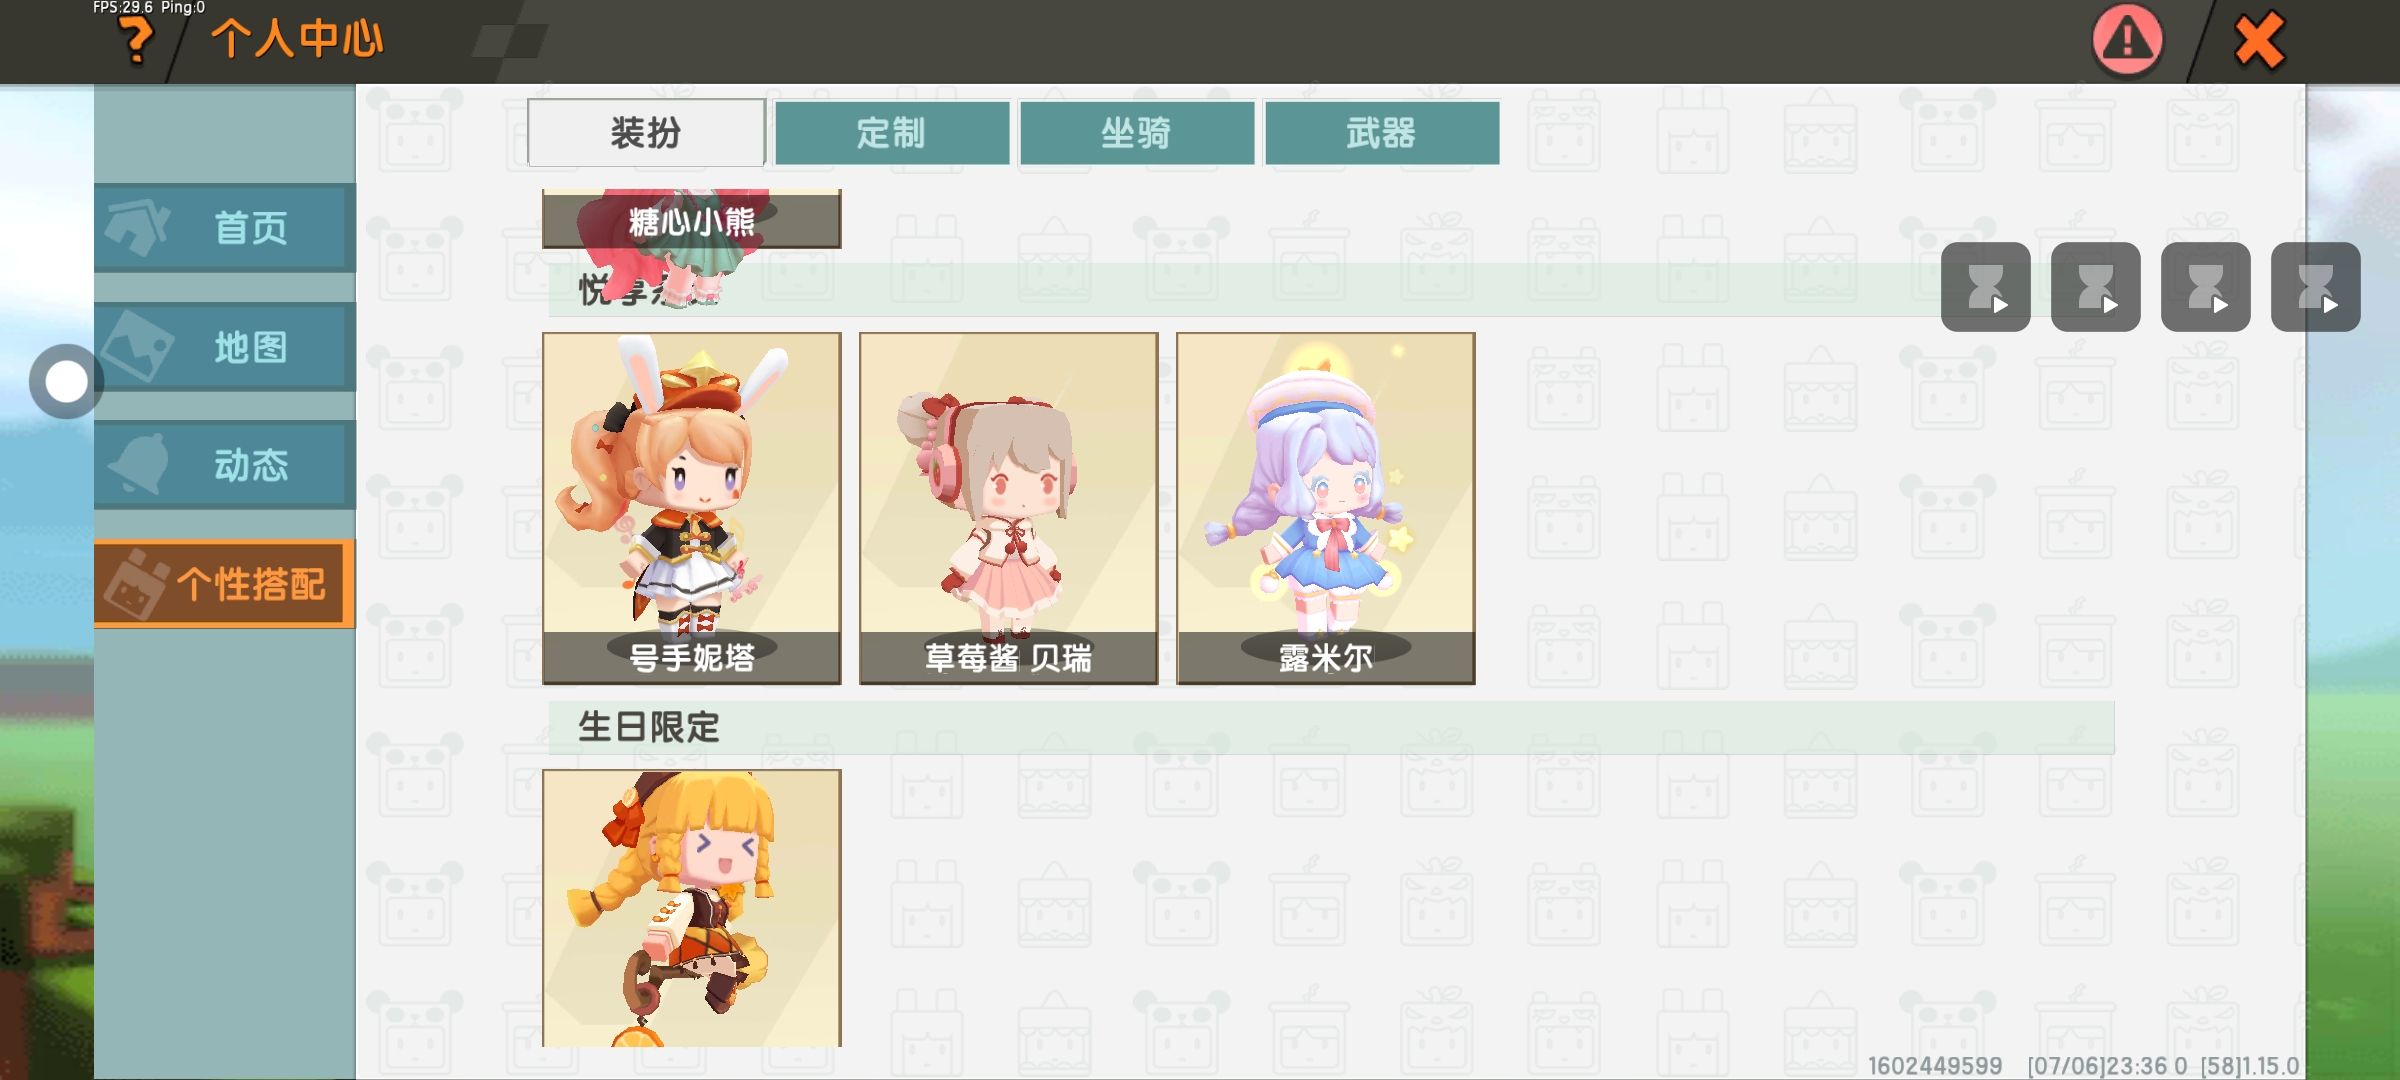Click the red warning alert icon

[2127, 40]
